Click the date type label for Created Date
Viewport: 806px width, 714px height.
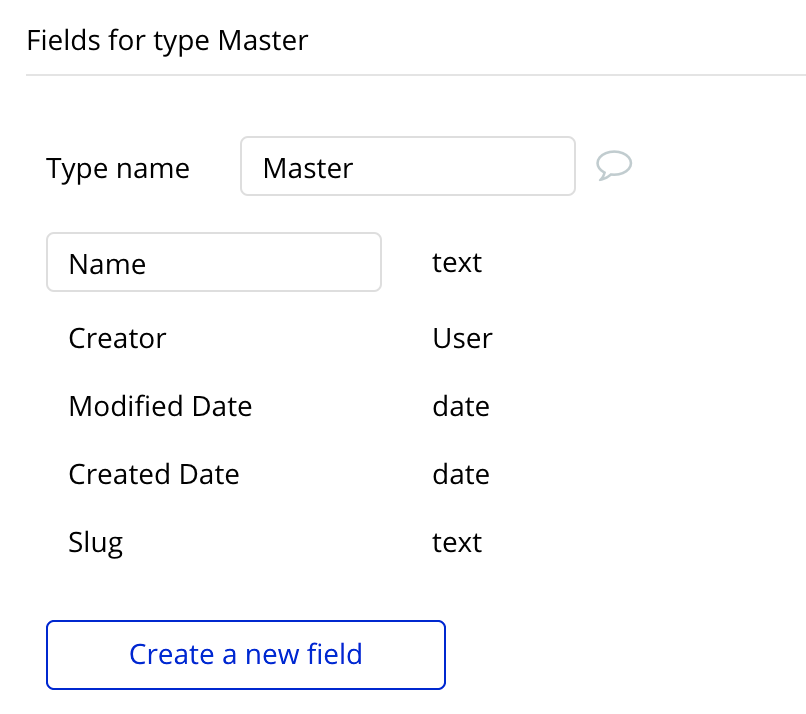tap(460, 474)
